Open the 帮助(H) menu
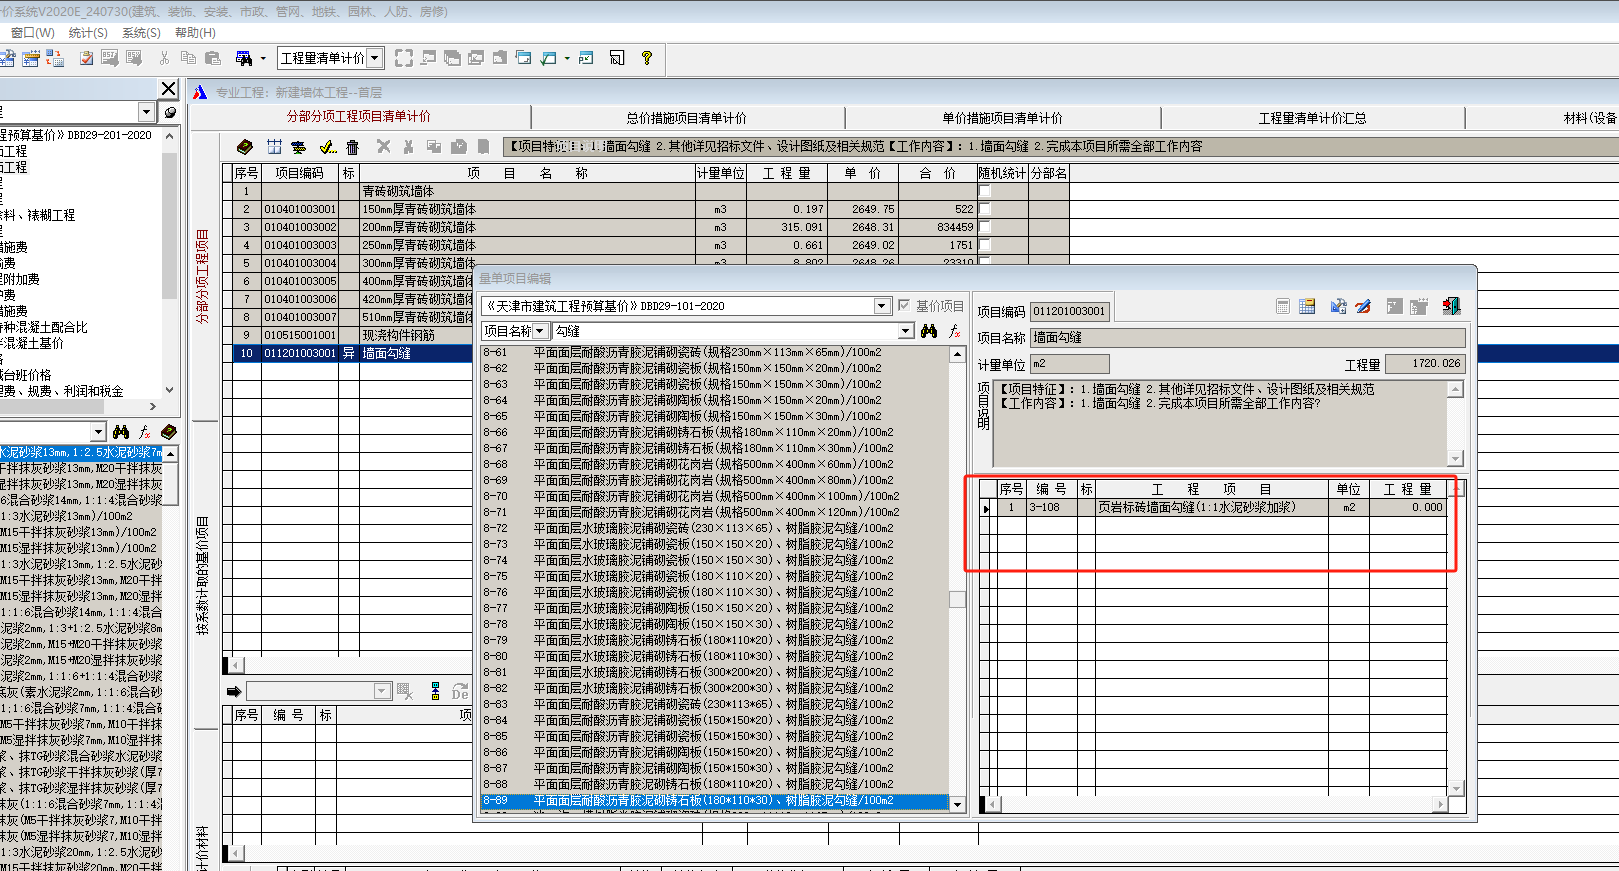Screen dimensions: 1619x871 pyautogui.click(x=195, y=33)
